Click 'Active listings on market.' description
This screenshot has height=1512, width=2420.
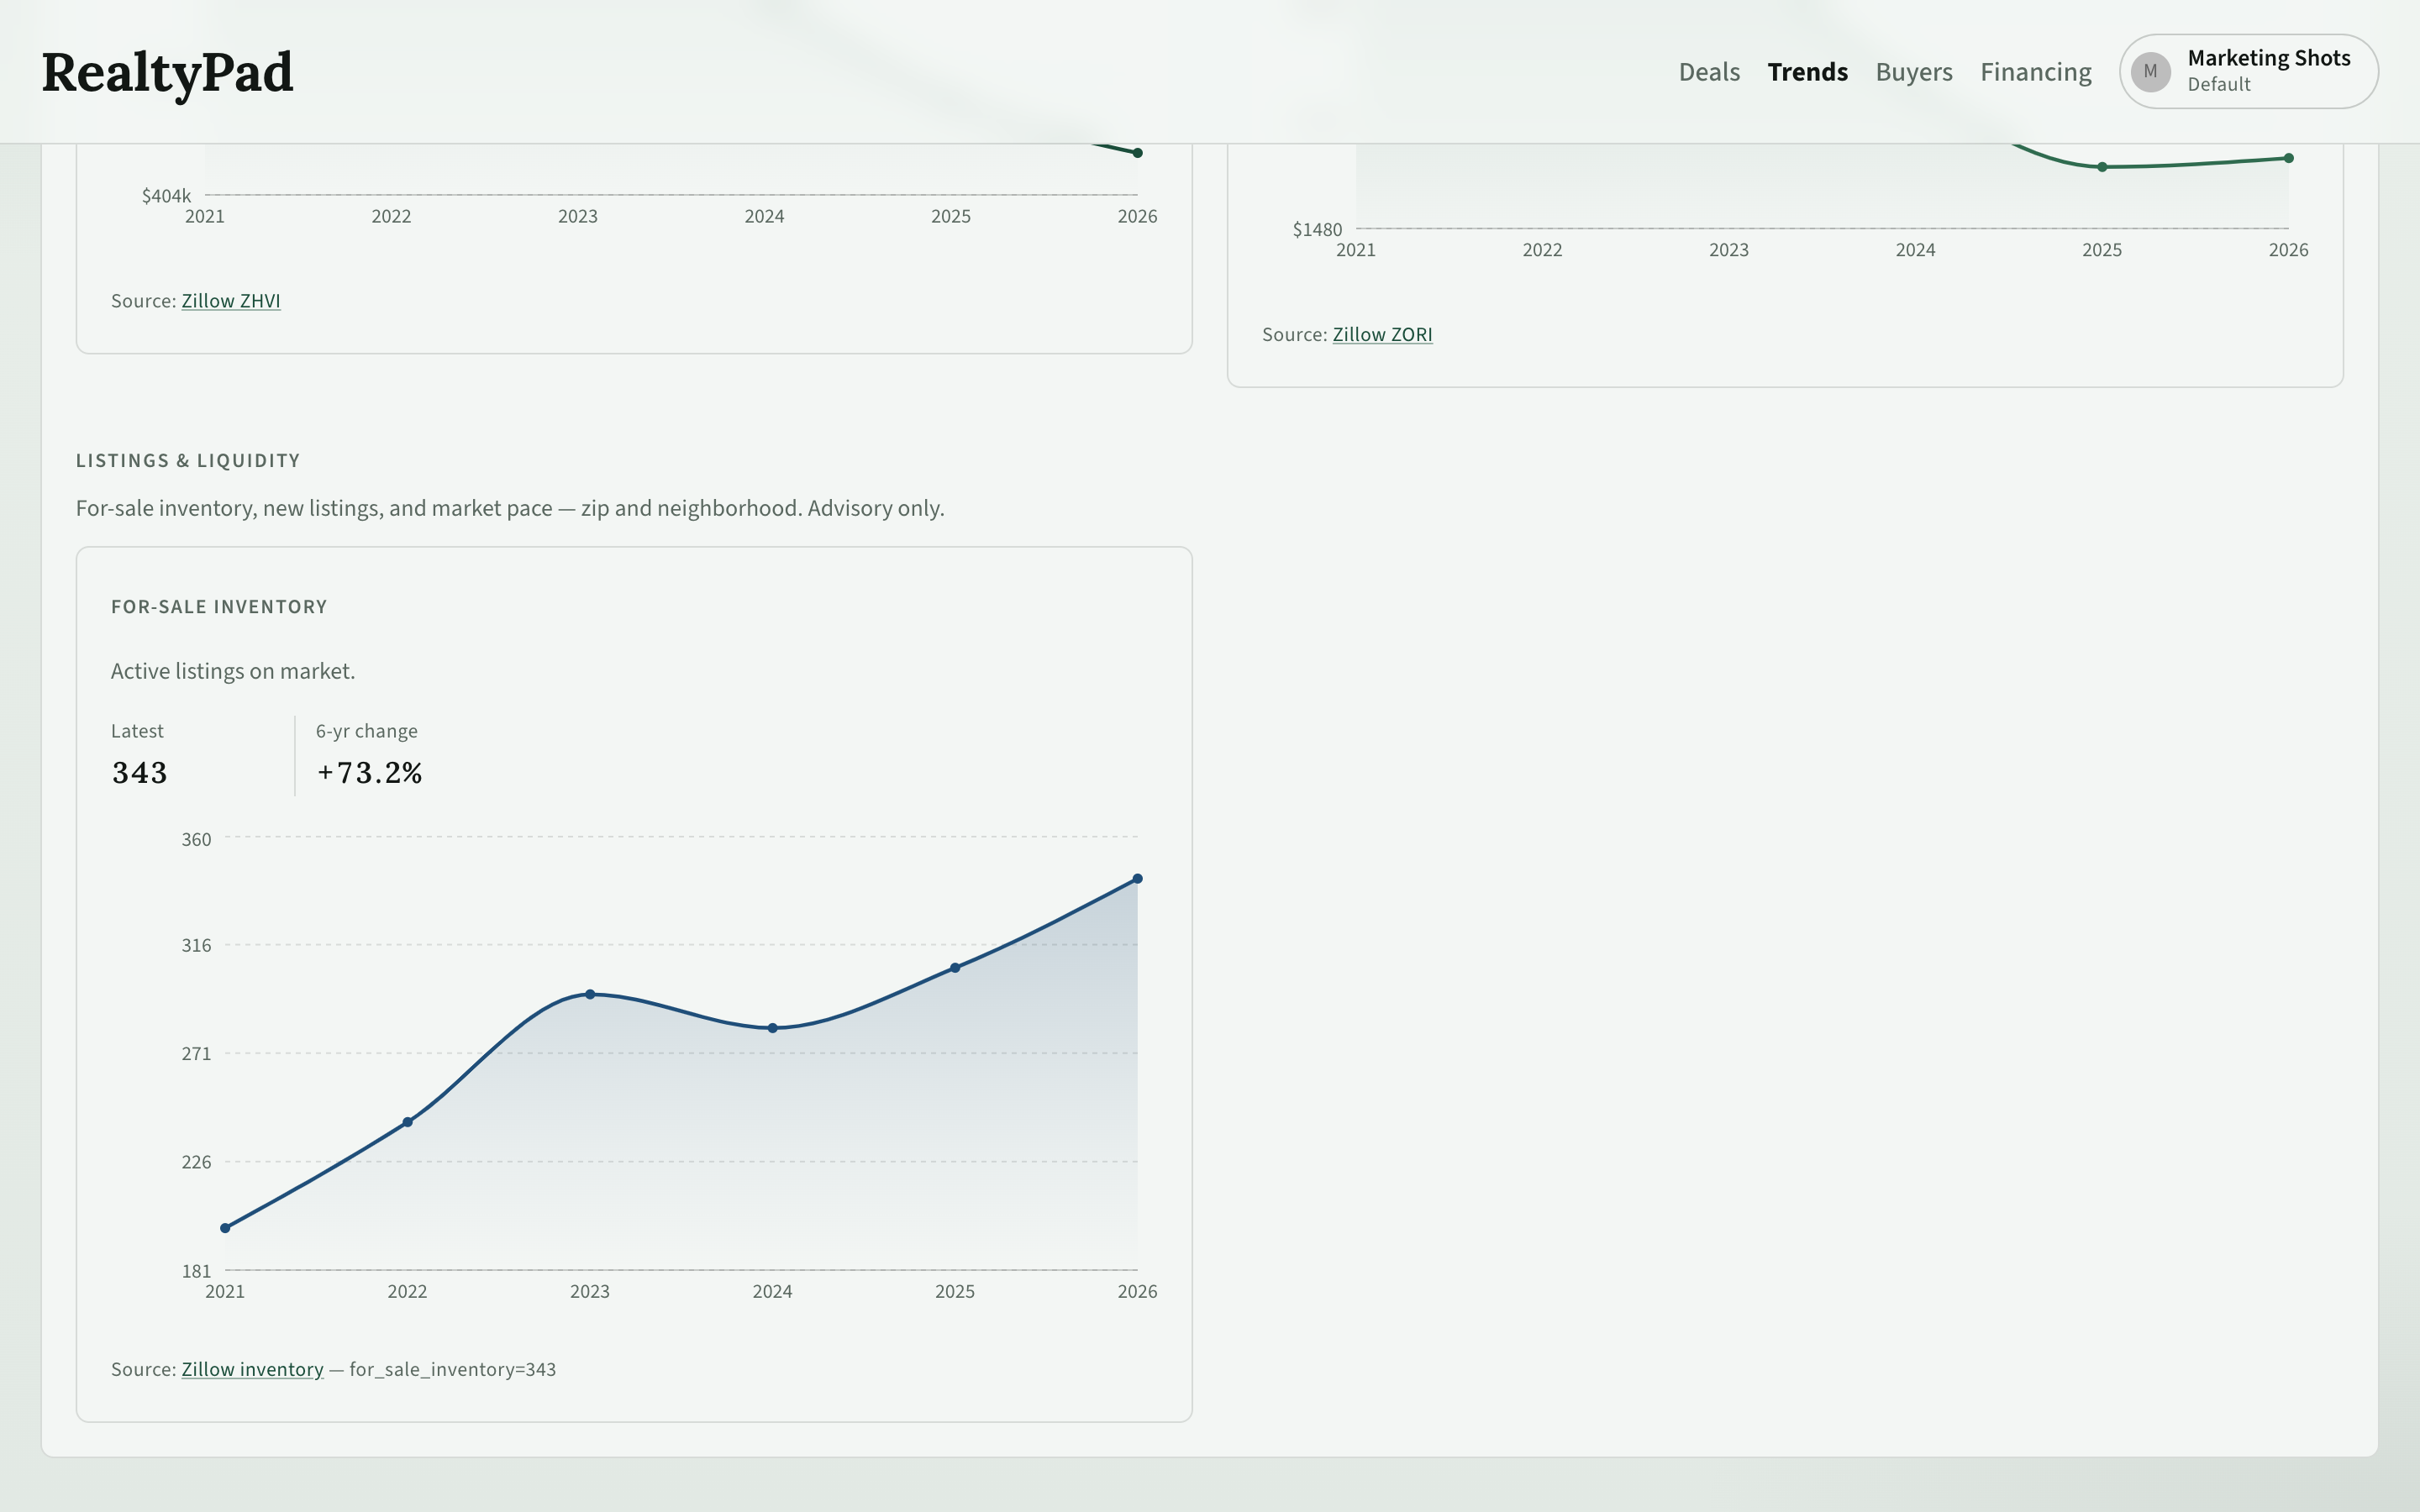233,671
